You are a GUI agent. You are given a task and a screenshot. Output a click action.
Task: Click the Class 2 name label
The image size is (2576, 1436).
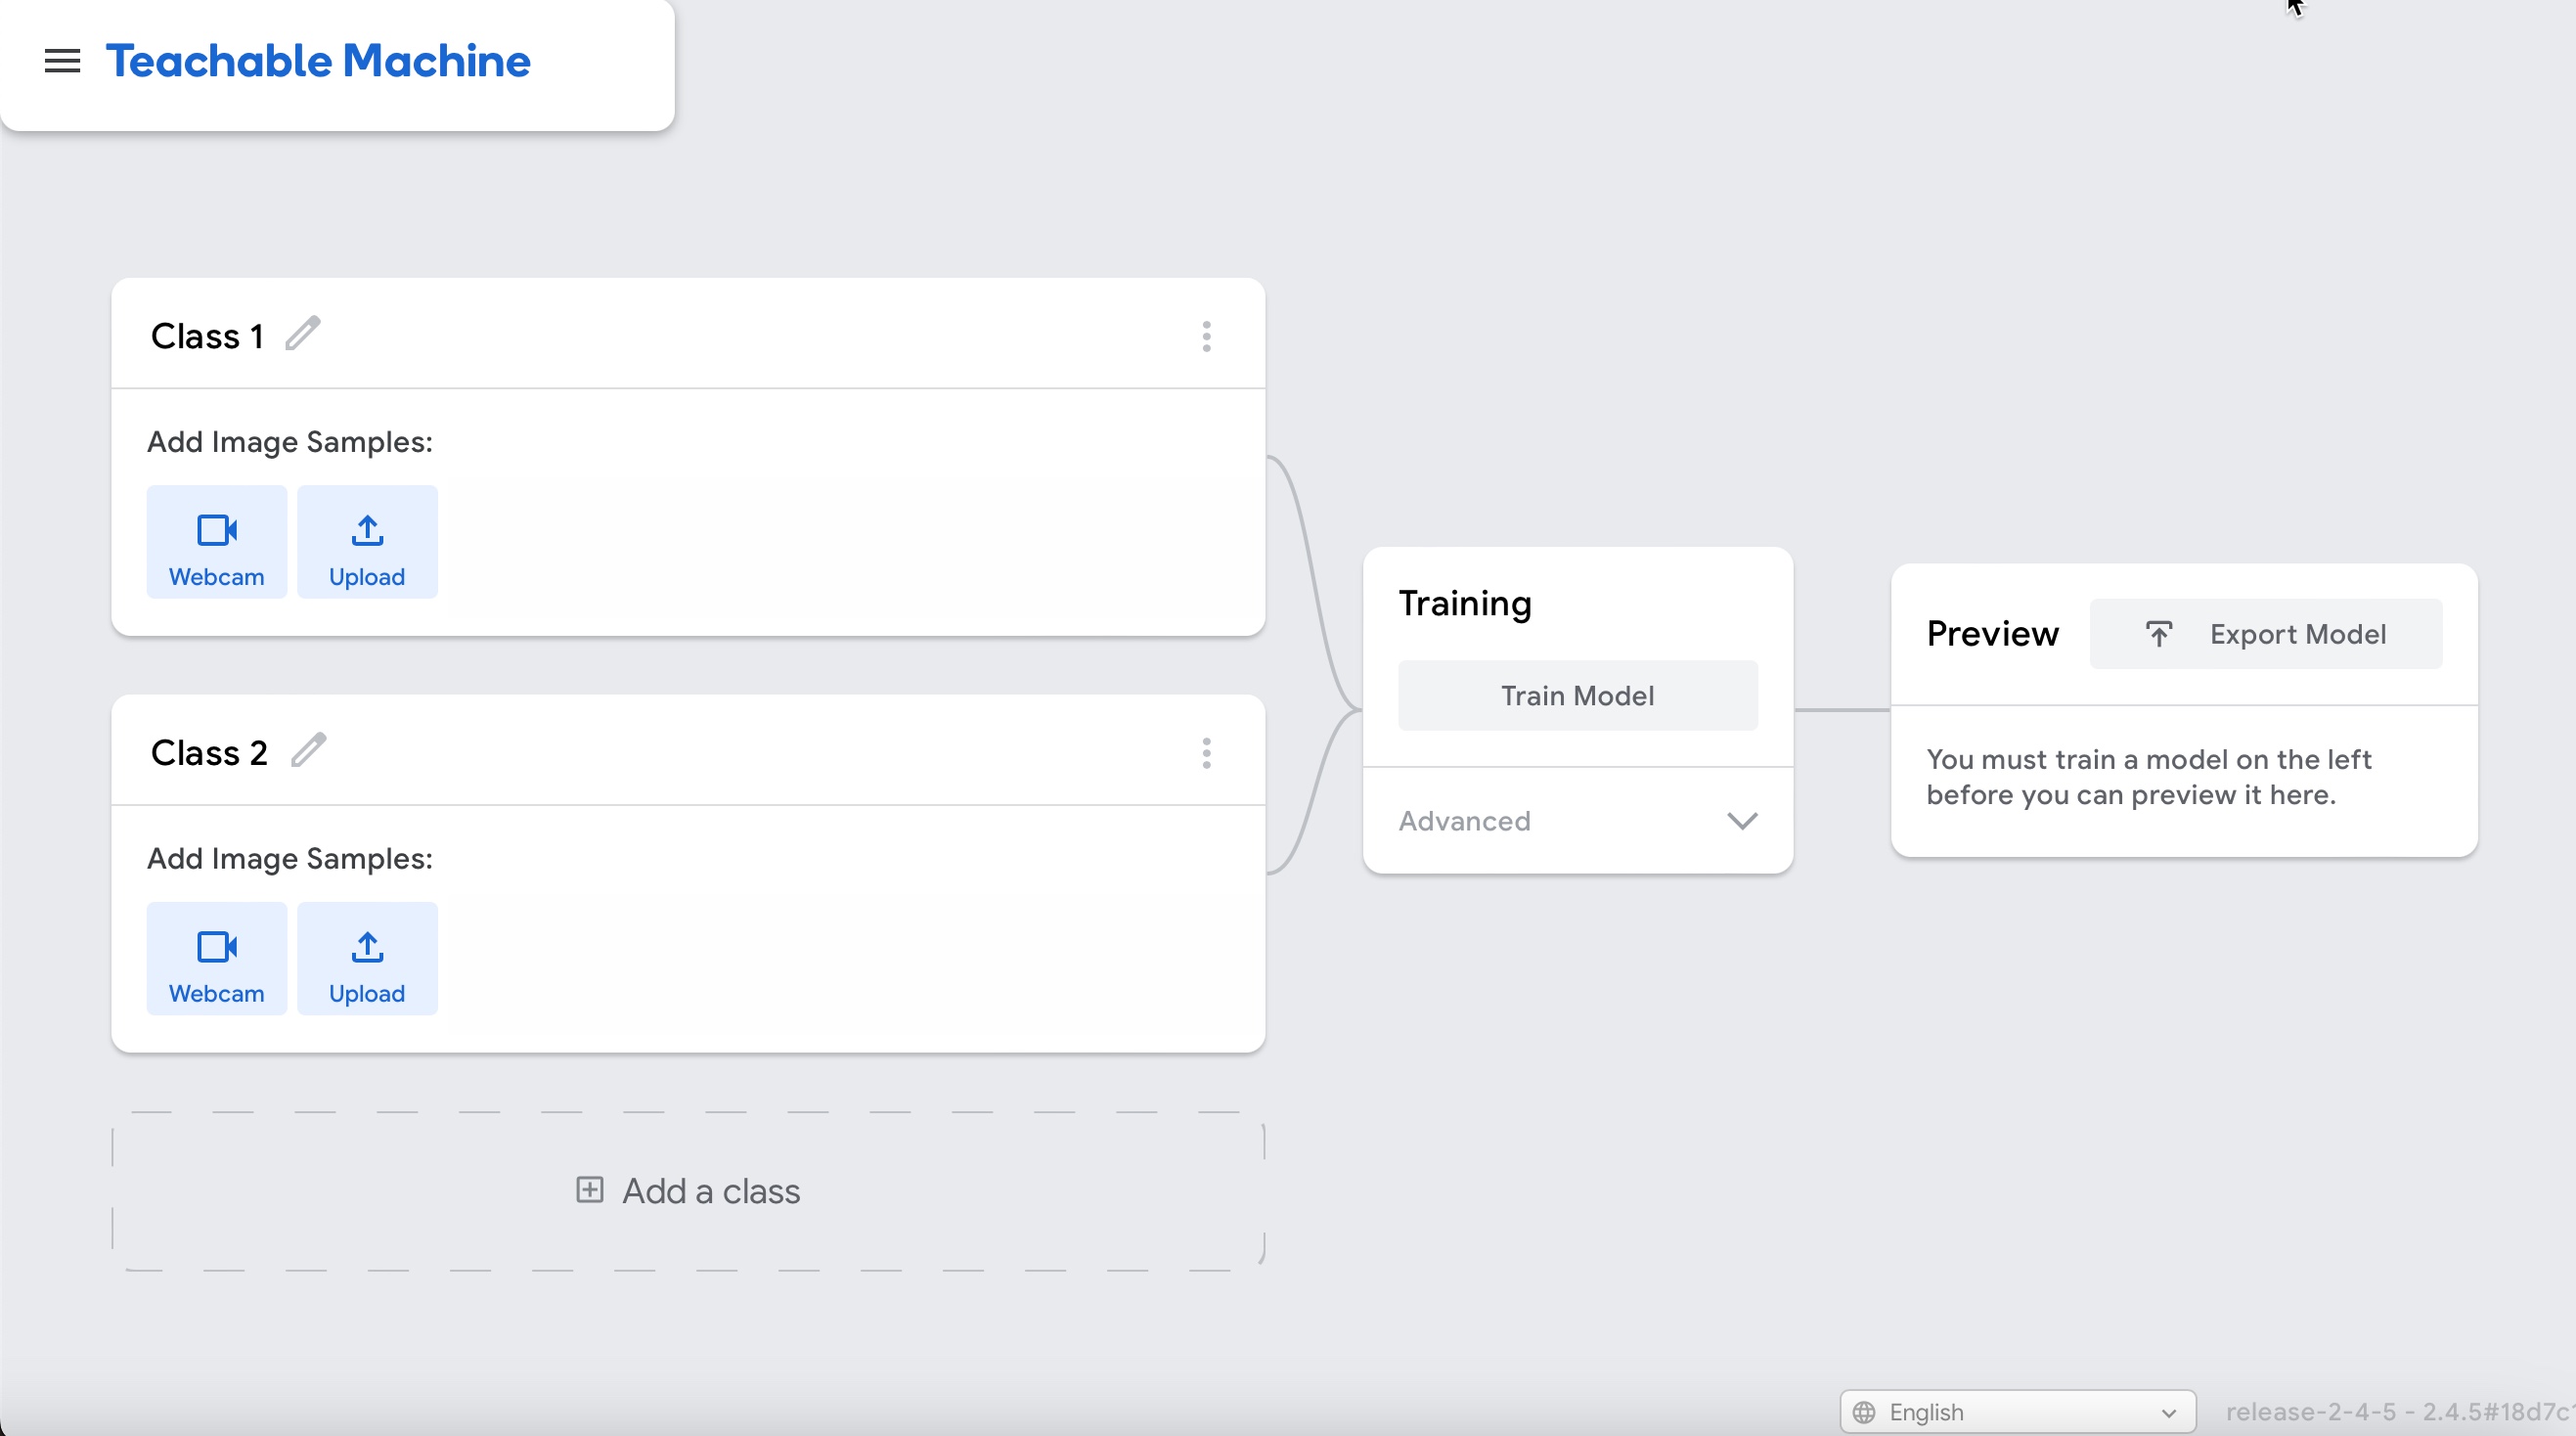coord(209,752)
